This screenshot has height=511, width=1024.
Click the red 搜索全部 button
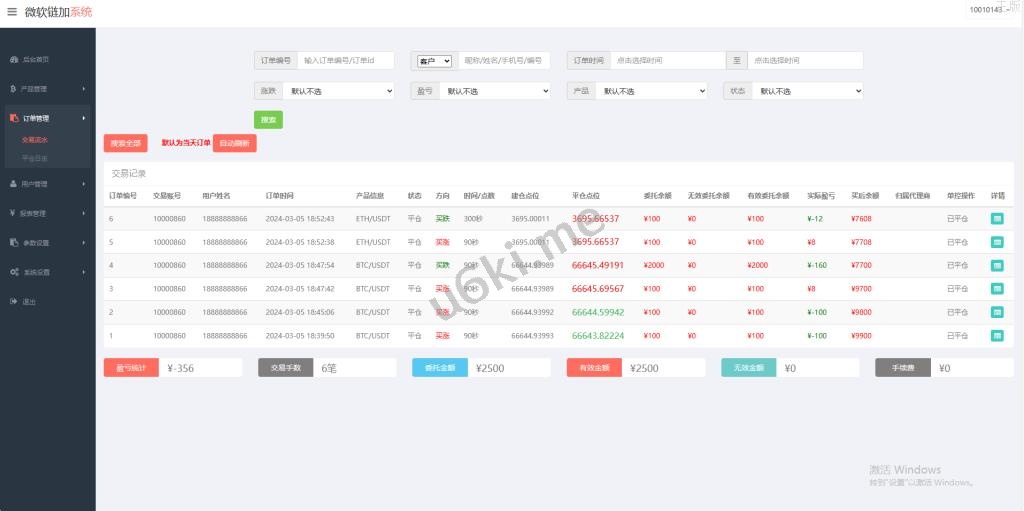coord(125,143)
